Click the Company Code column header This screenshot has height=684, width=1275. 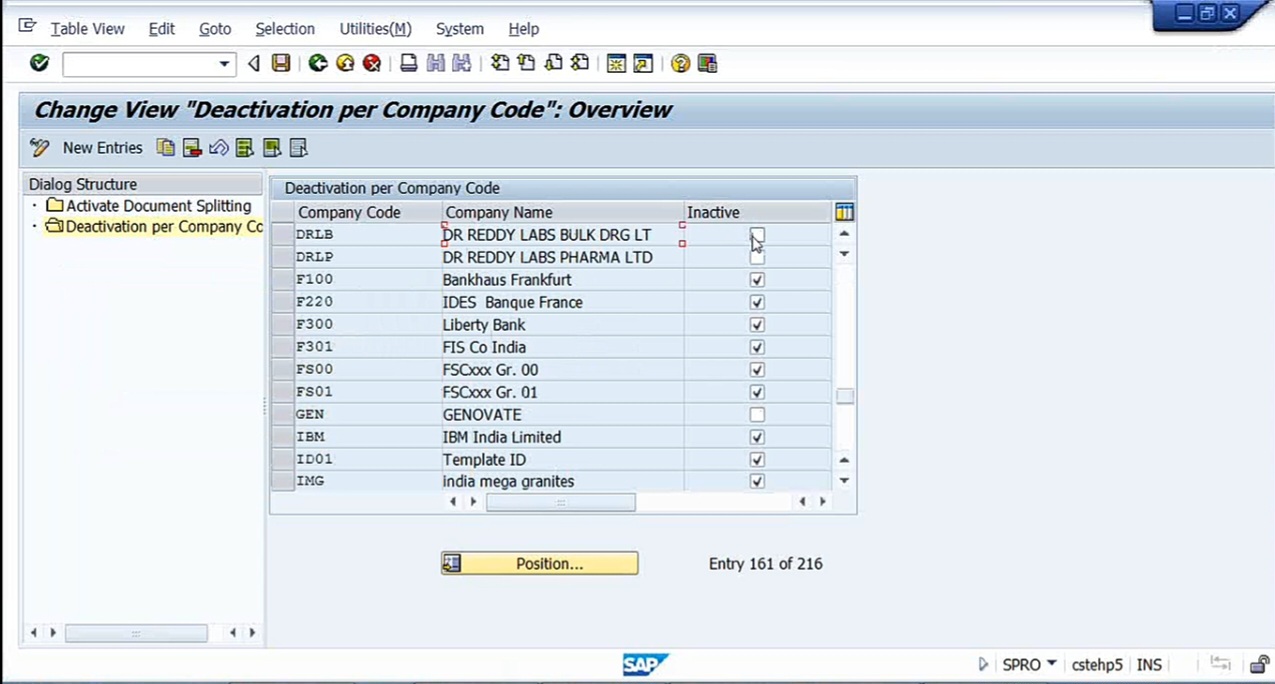click(368, 212)
